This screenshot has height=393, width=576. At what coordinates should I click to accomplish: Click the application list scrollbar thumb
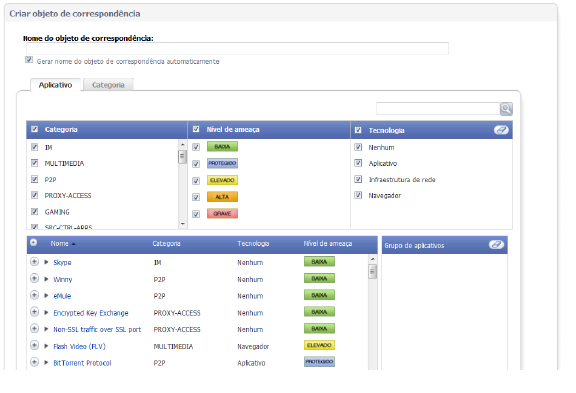(372, 272)
